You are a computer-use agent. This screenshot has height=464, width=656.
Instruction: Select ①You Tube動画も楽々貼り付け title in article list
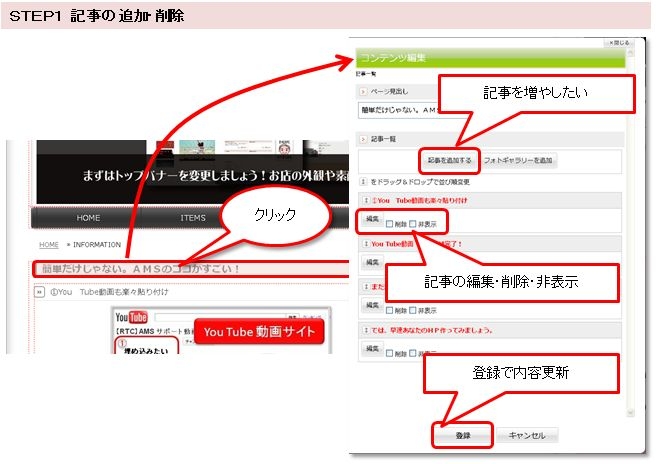point(420,201)
